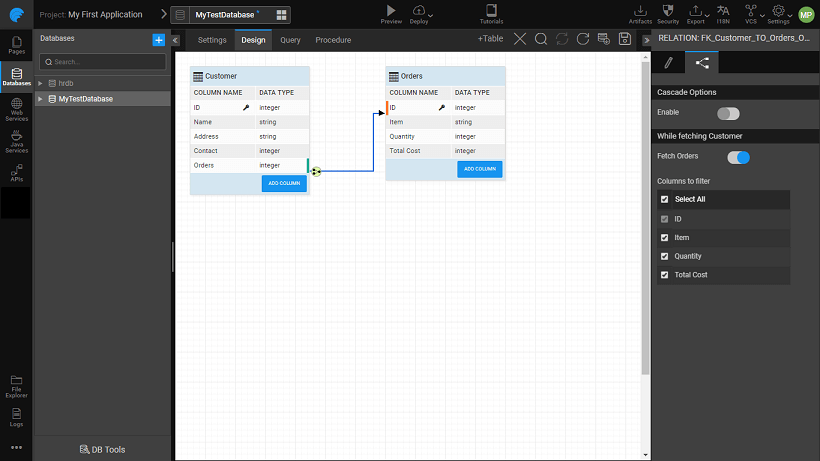Uncheck the Select All checkbox

665,200
